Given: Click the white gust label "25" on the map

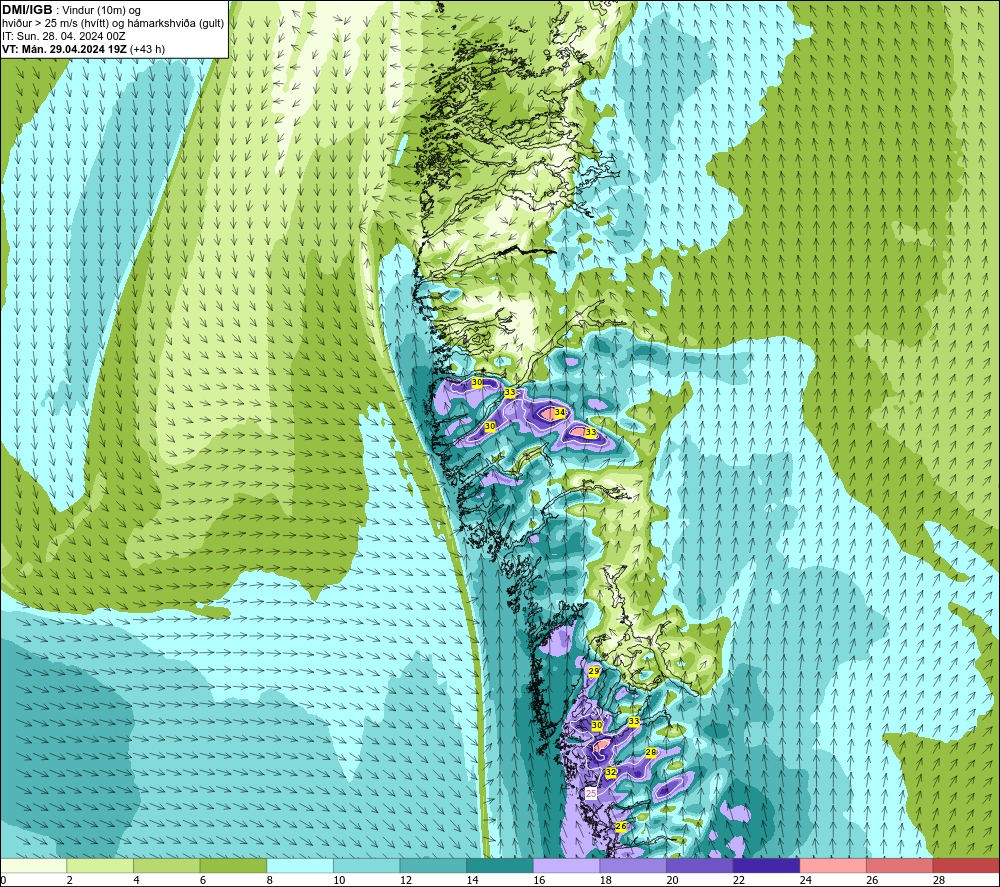Looking at the screenshot, I should pyautogui.click(x=591, y=793).
